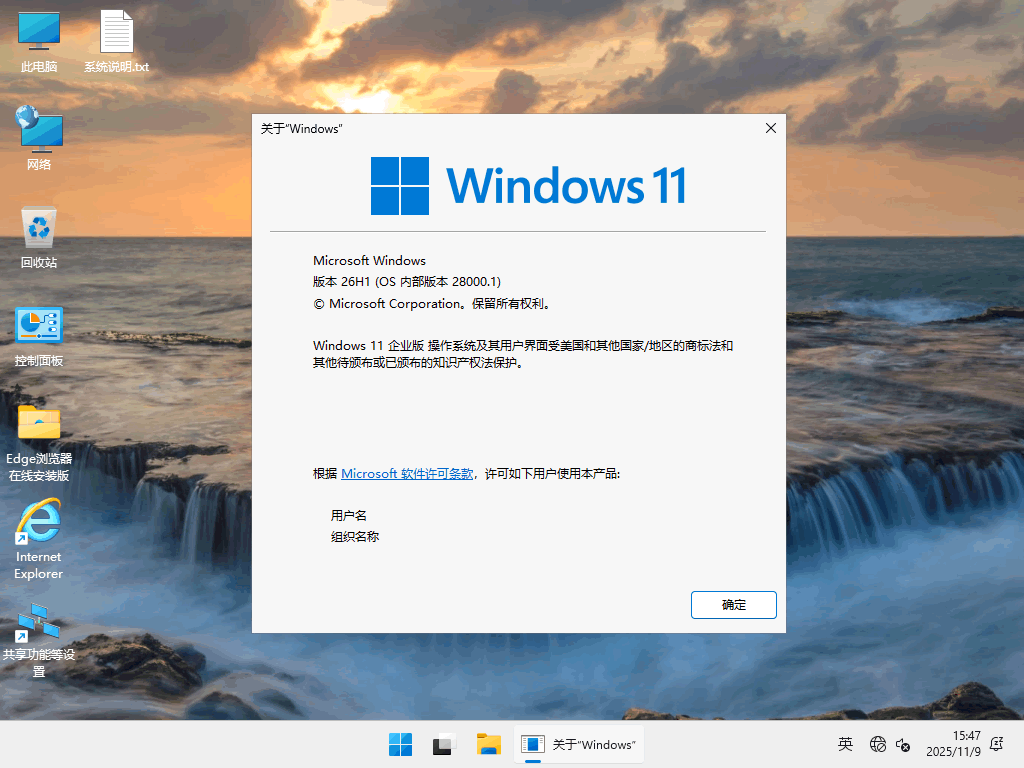Viewport: 1024px width, 768px height.
Task: Click the 组织名称 label
Action: click(355, 536)
